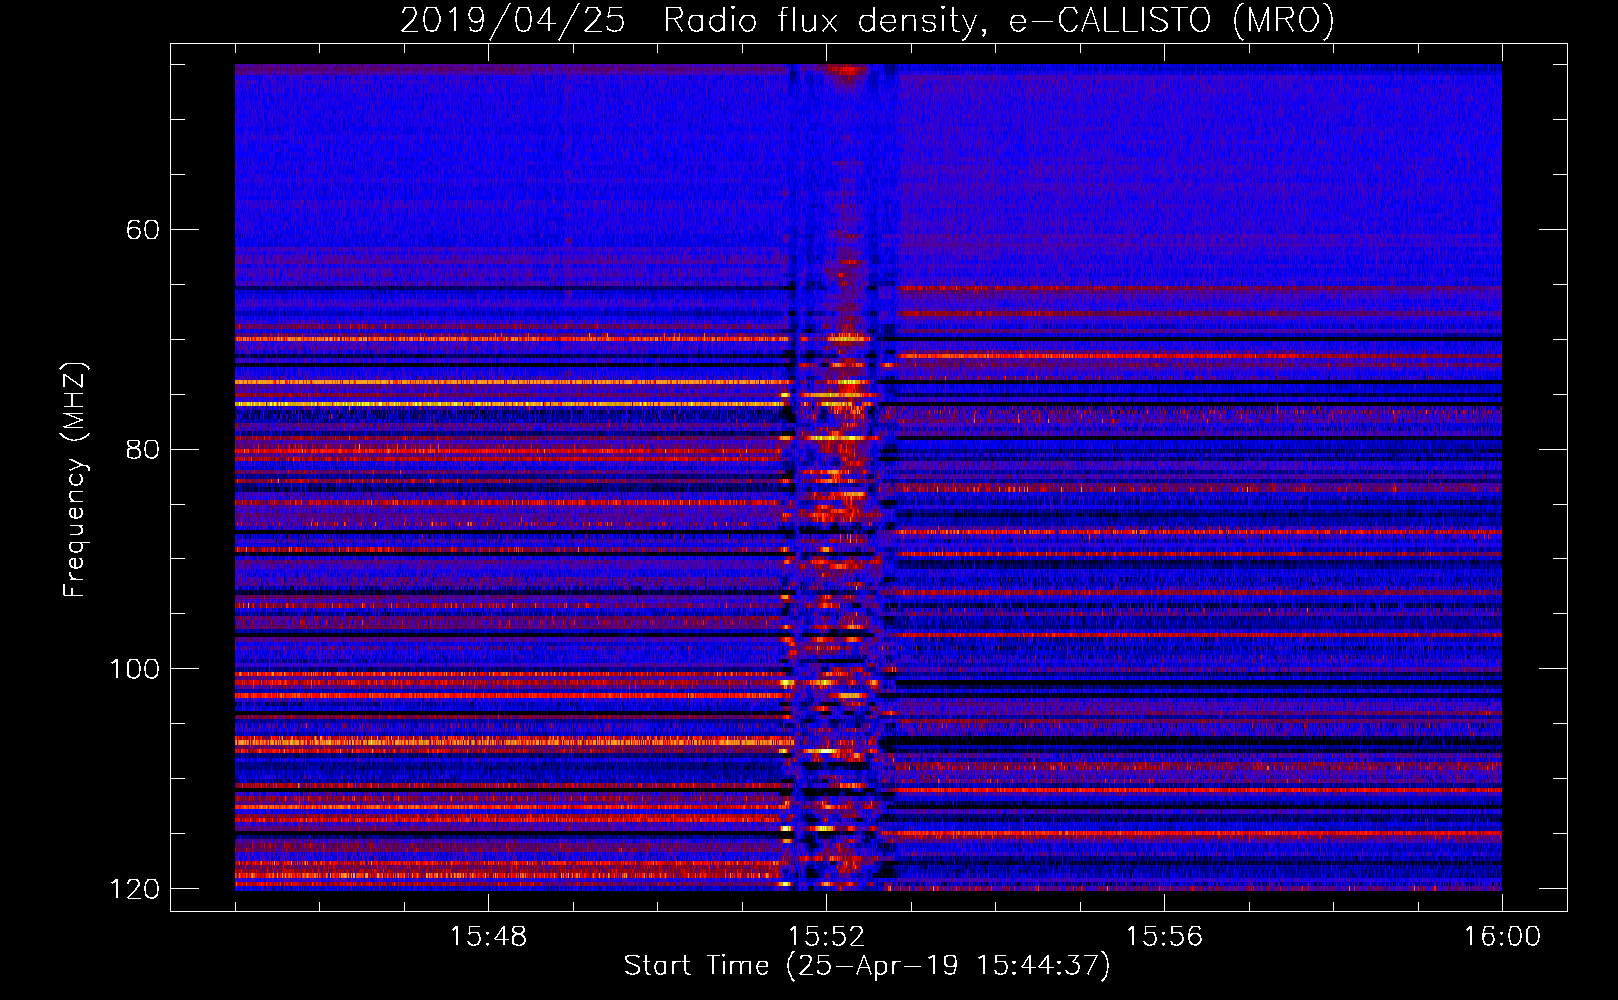Screen dimensions: 1618x1000
Task: Click the 15:52 time tick label
Action: 826,937
